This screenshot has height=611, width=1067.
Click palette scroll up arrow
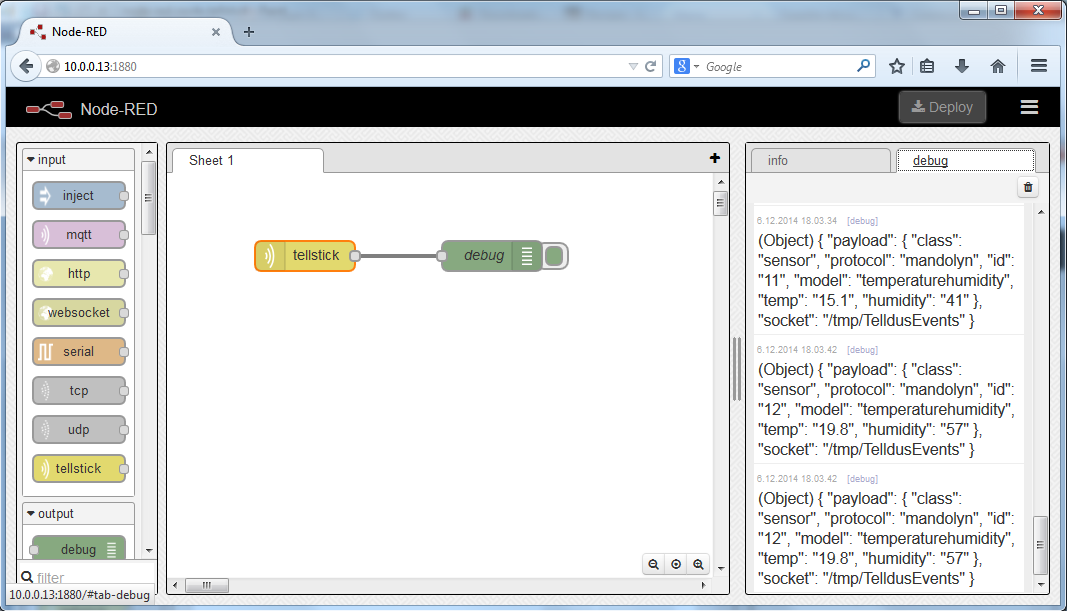149,152
